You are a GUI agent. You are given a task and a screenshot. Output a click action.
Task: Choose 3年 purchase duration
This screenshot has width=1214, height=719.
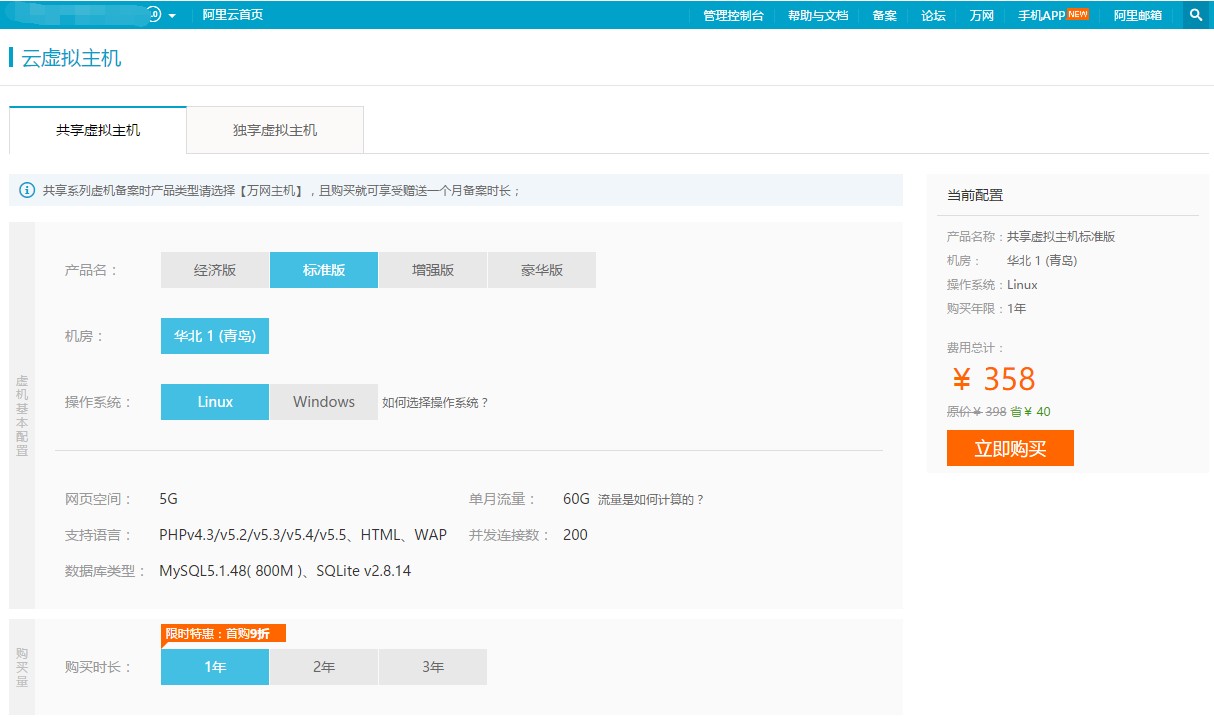(x=433, y=667)
